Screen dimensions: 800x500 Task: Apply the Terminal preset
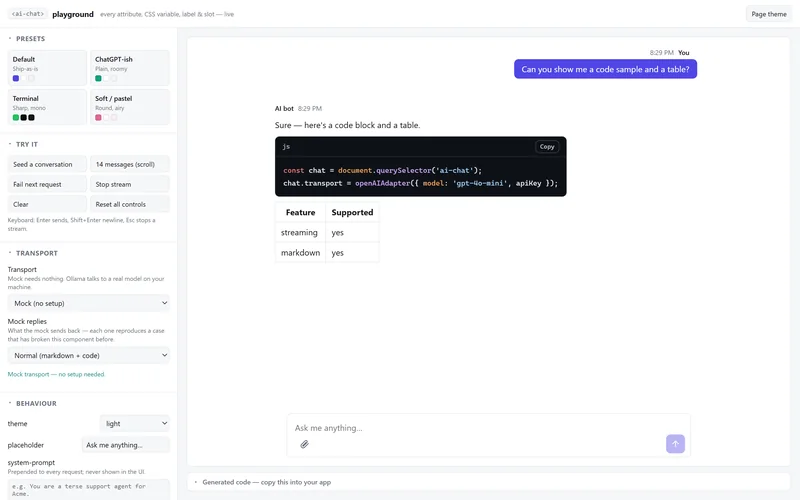(x=47, y=107)
